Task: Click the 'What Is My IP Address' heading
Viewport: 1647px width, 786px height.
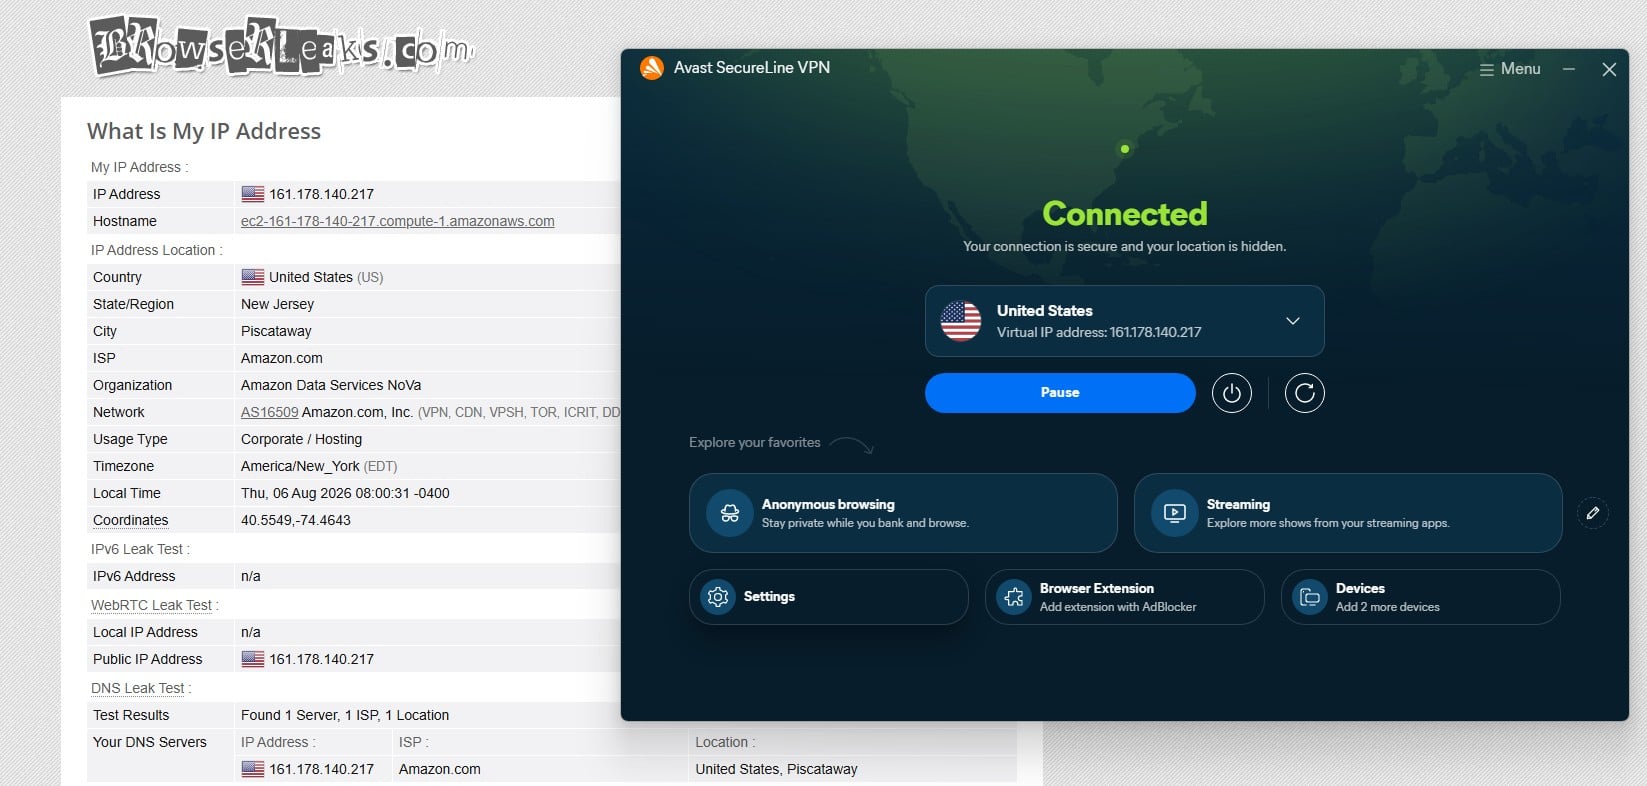Action: [204, 131]
